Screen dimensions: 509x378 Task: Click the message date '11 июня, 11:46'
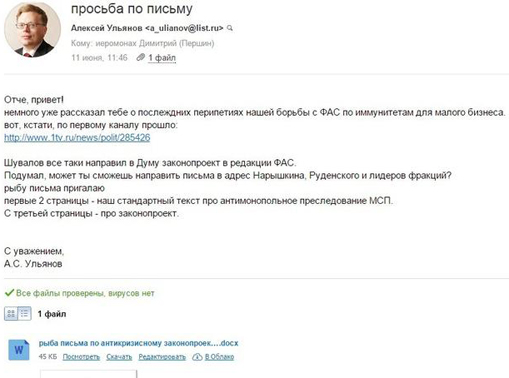coord(99,58)
